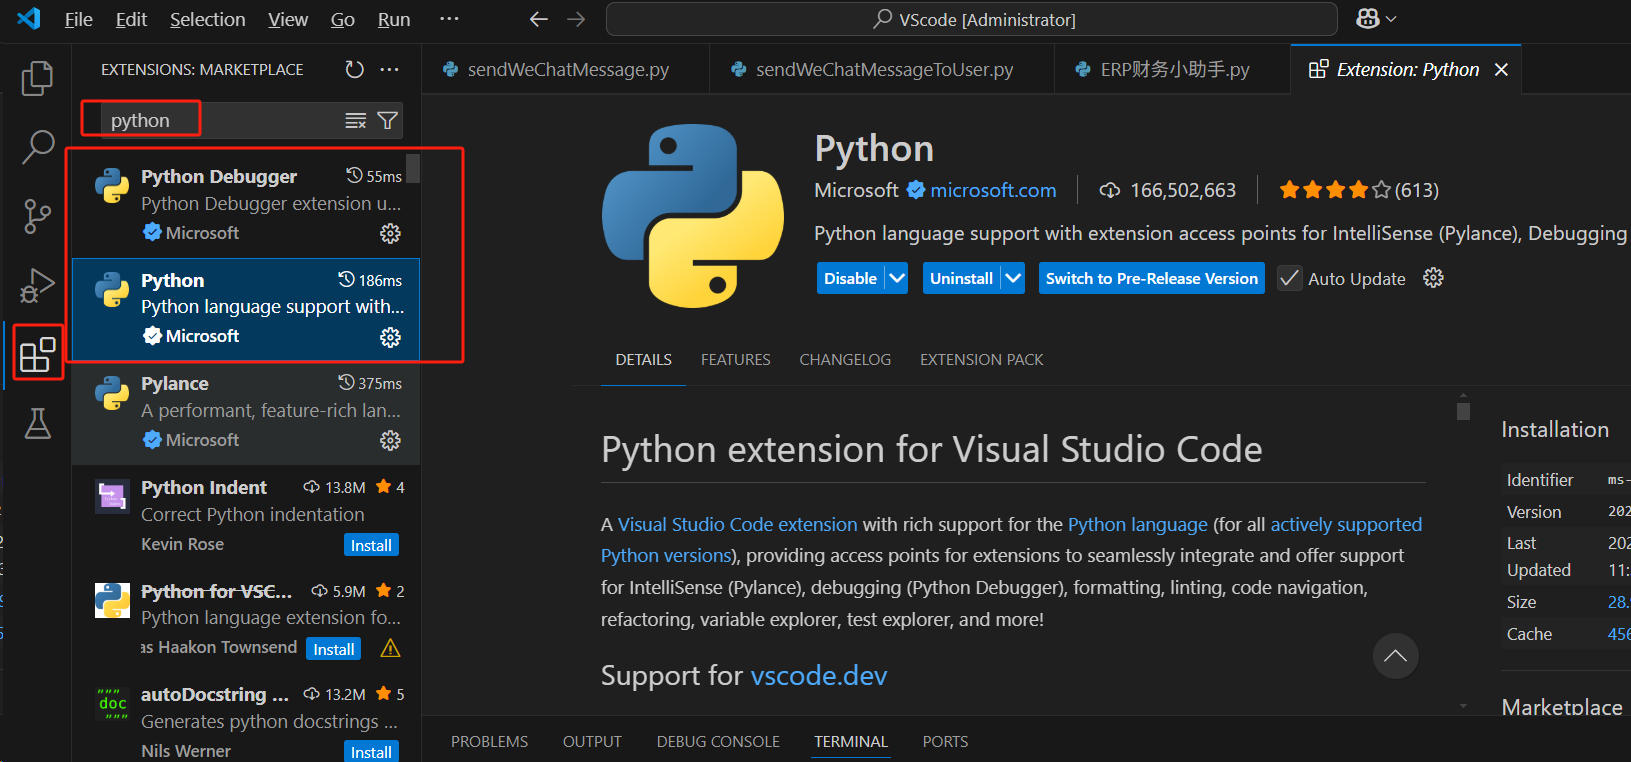Click the scroll-to-top arrow button

1395,656
